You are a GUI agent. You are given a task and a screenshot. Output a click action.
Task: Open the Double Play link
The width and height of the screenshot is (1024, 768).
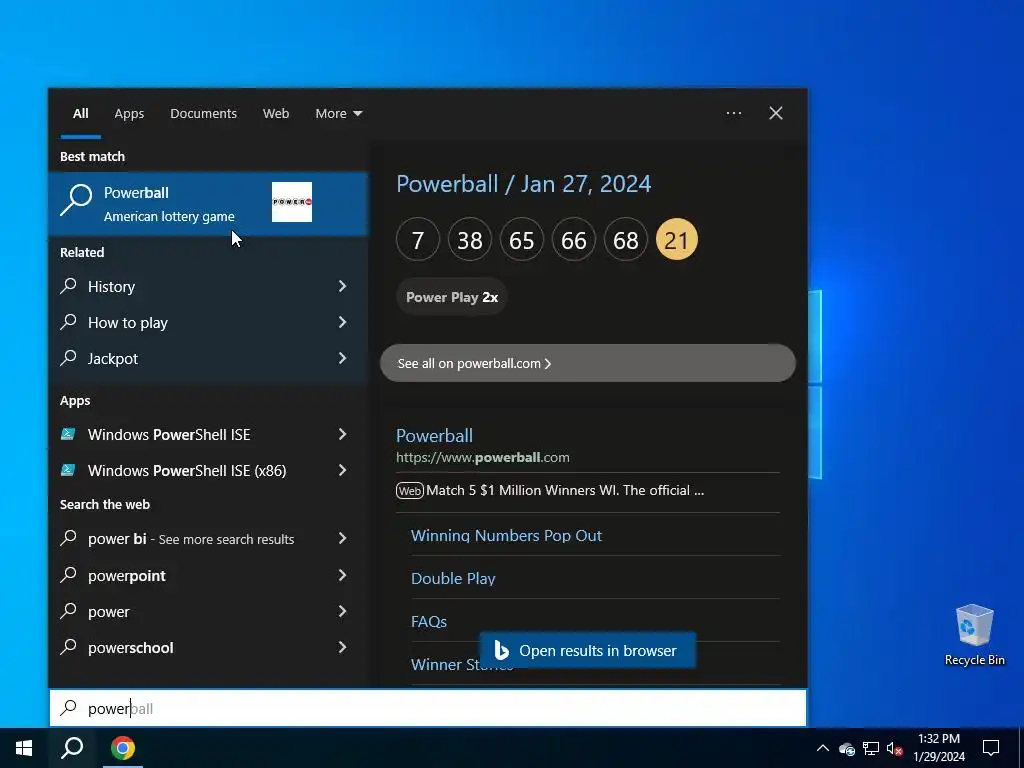coord(453,579)
